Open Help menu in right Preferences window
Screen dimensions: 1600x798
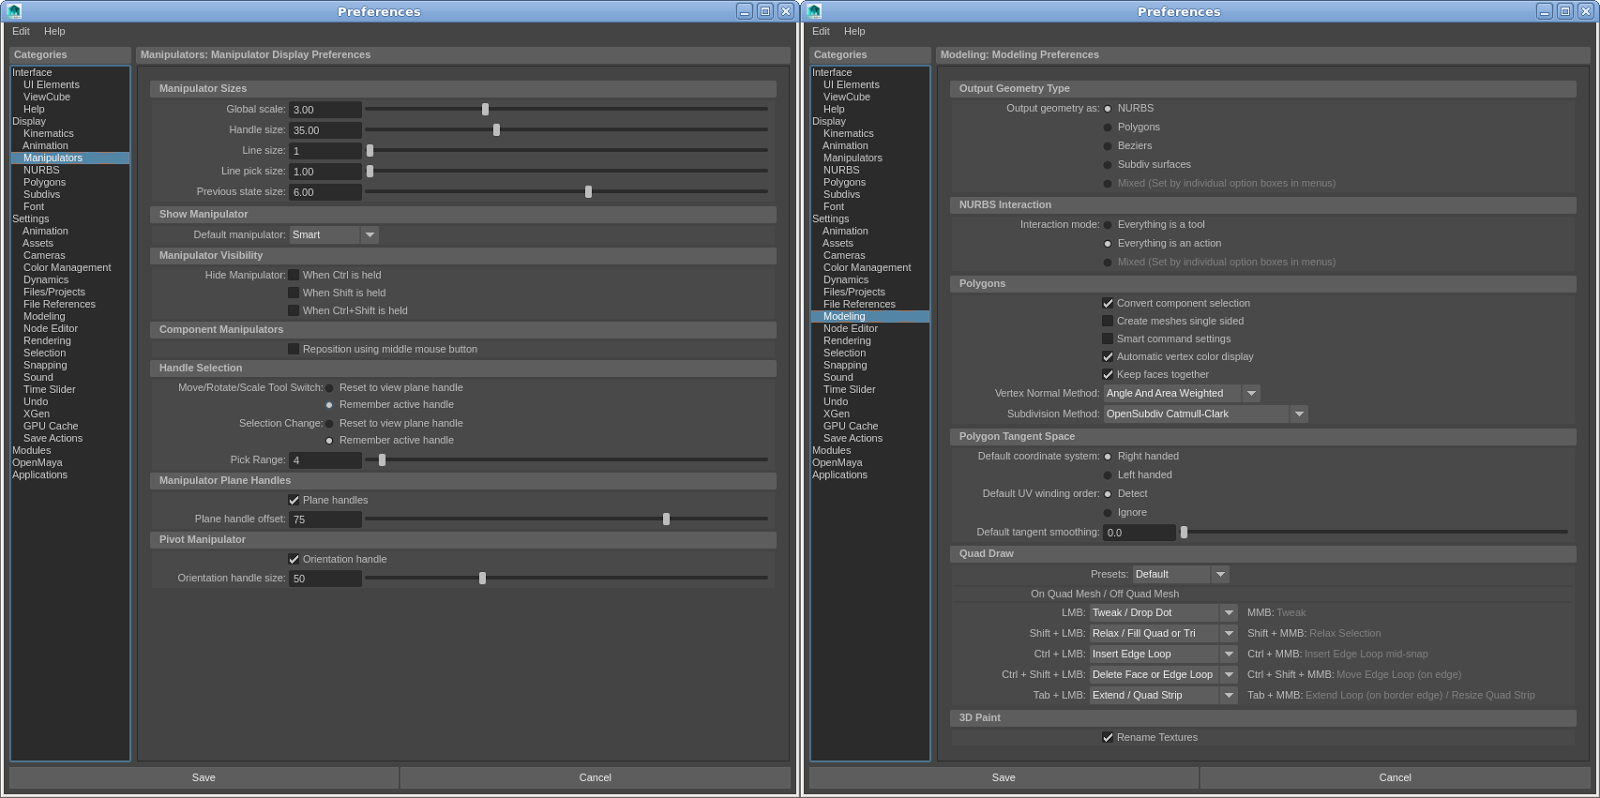(854, 31)
